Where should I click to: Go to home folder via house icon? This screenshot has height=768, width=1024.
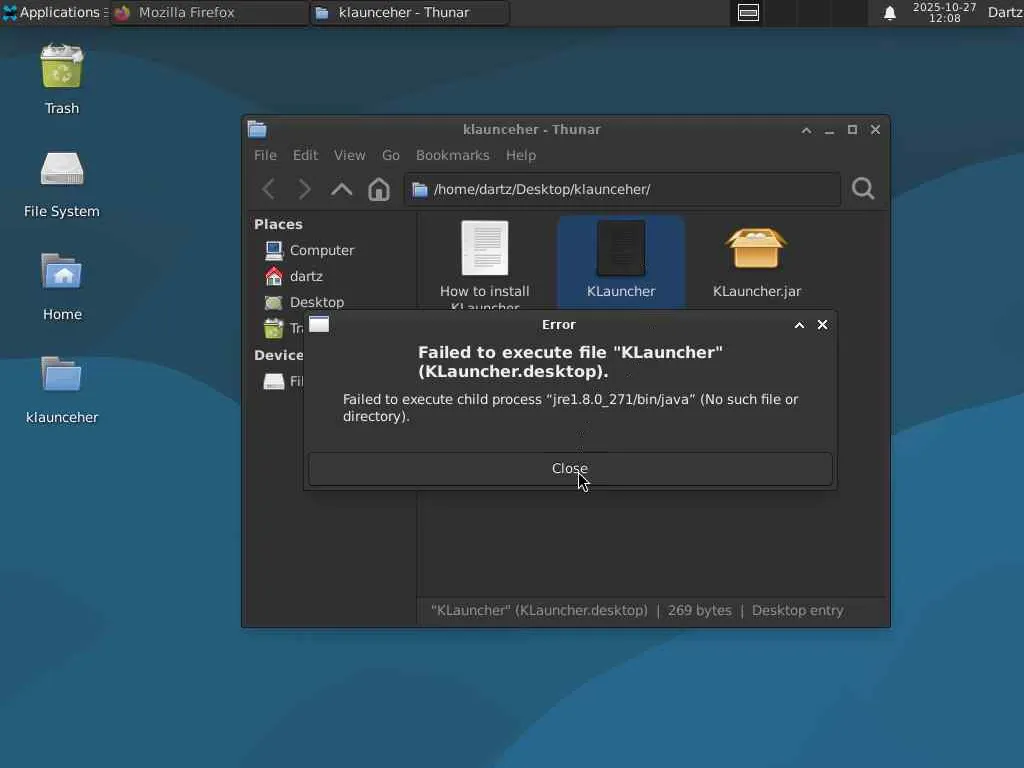[x=379, y=189]
